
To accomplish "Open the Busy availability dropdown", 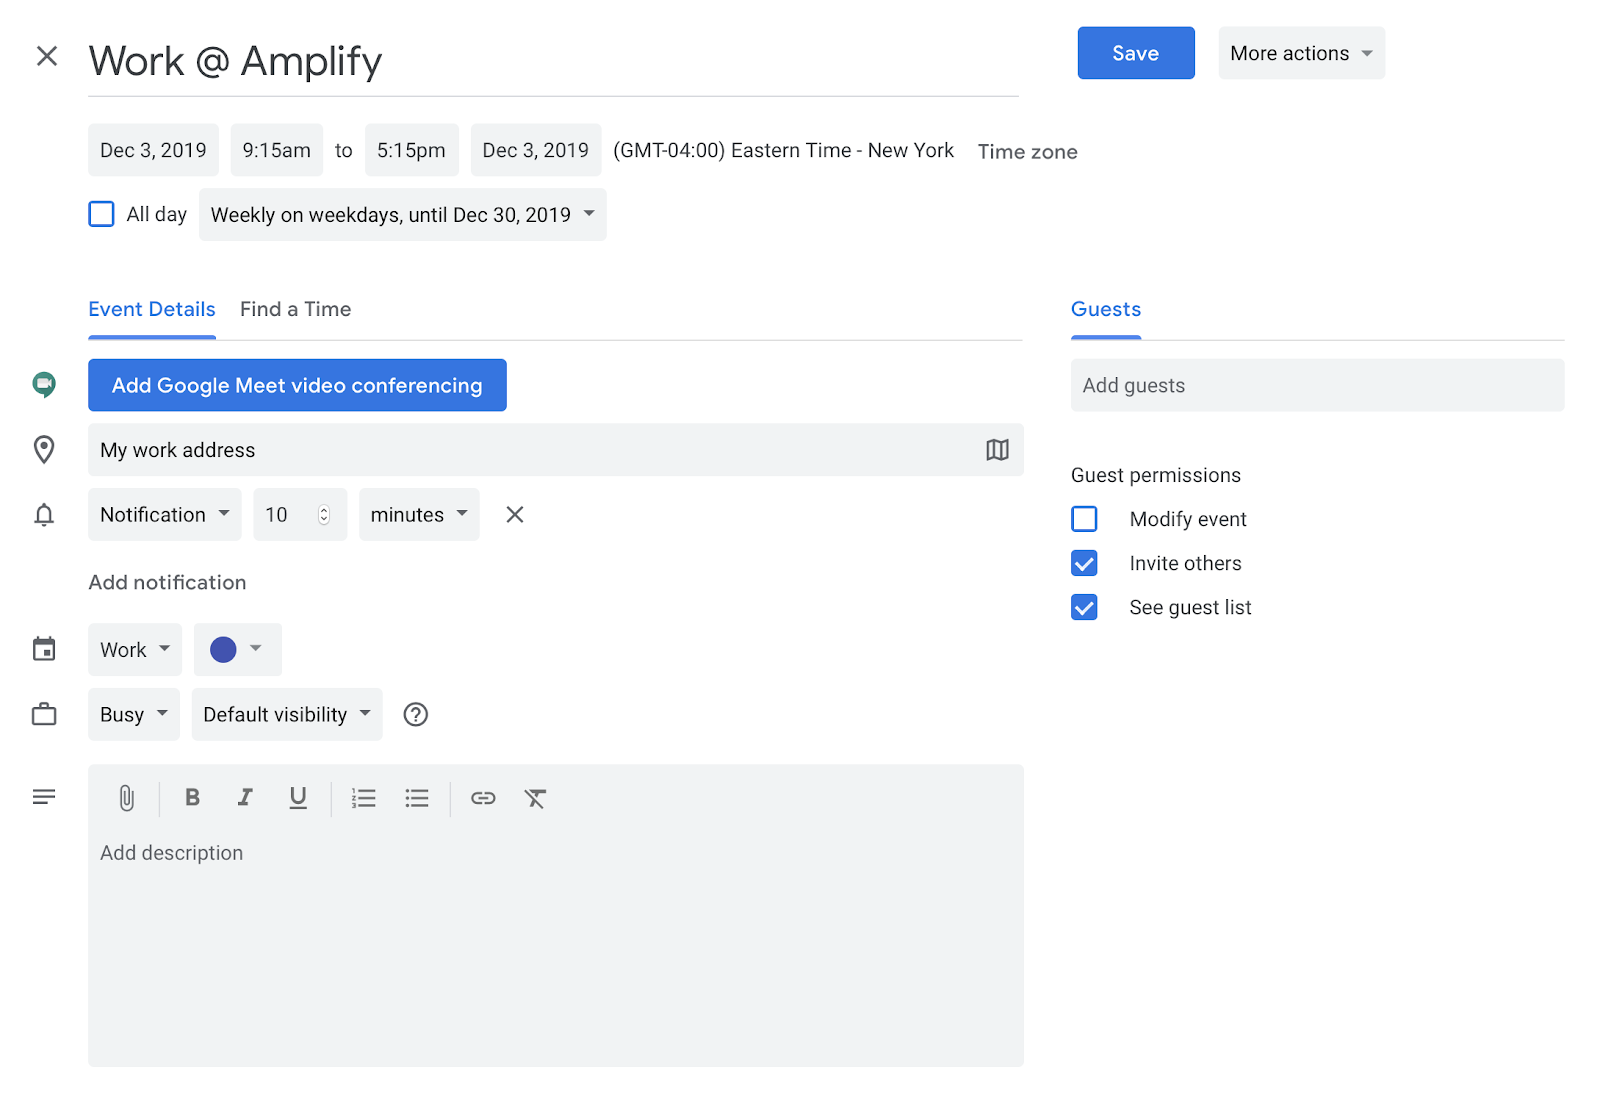I will [x=134, y=715].
